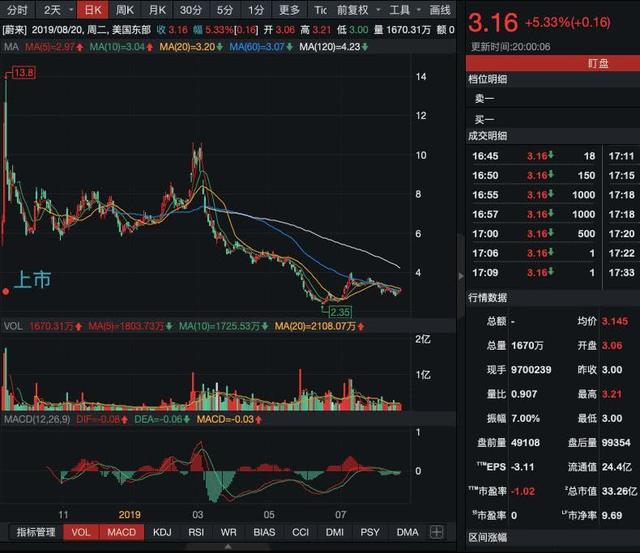Click the 更多 more periods button
The image size is (640, 553).
point(289,9)
